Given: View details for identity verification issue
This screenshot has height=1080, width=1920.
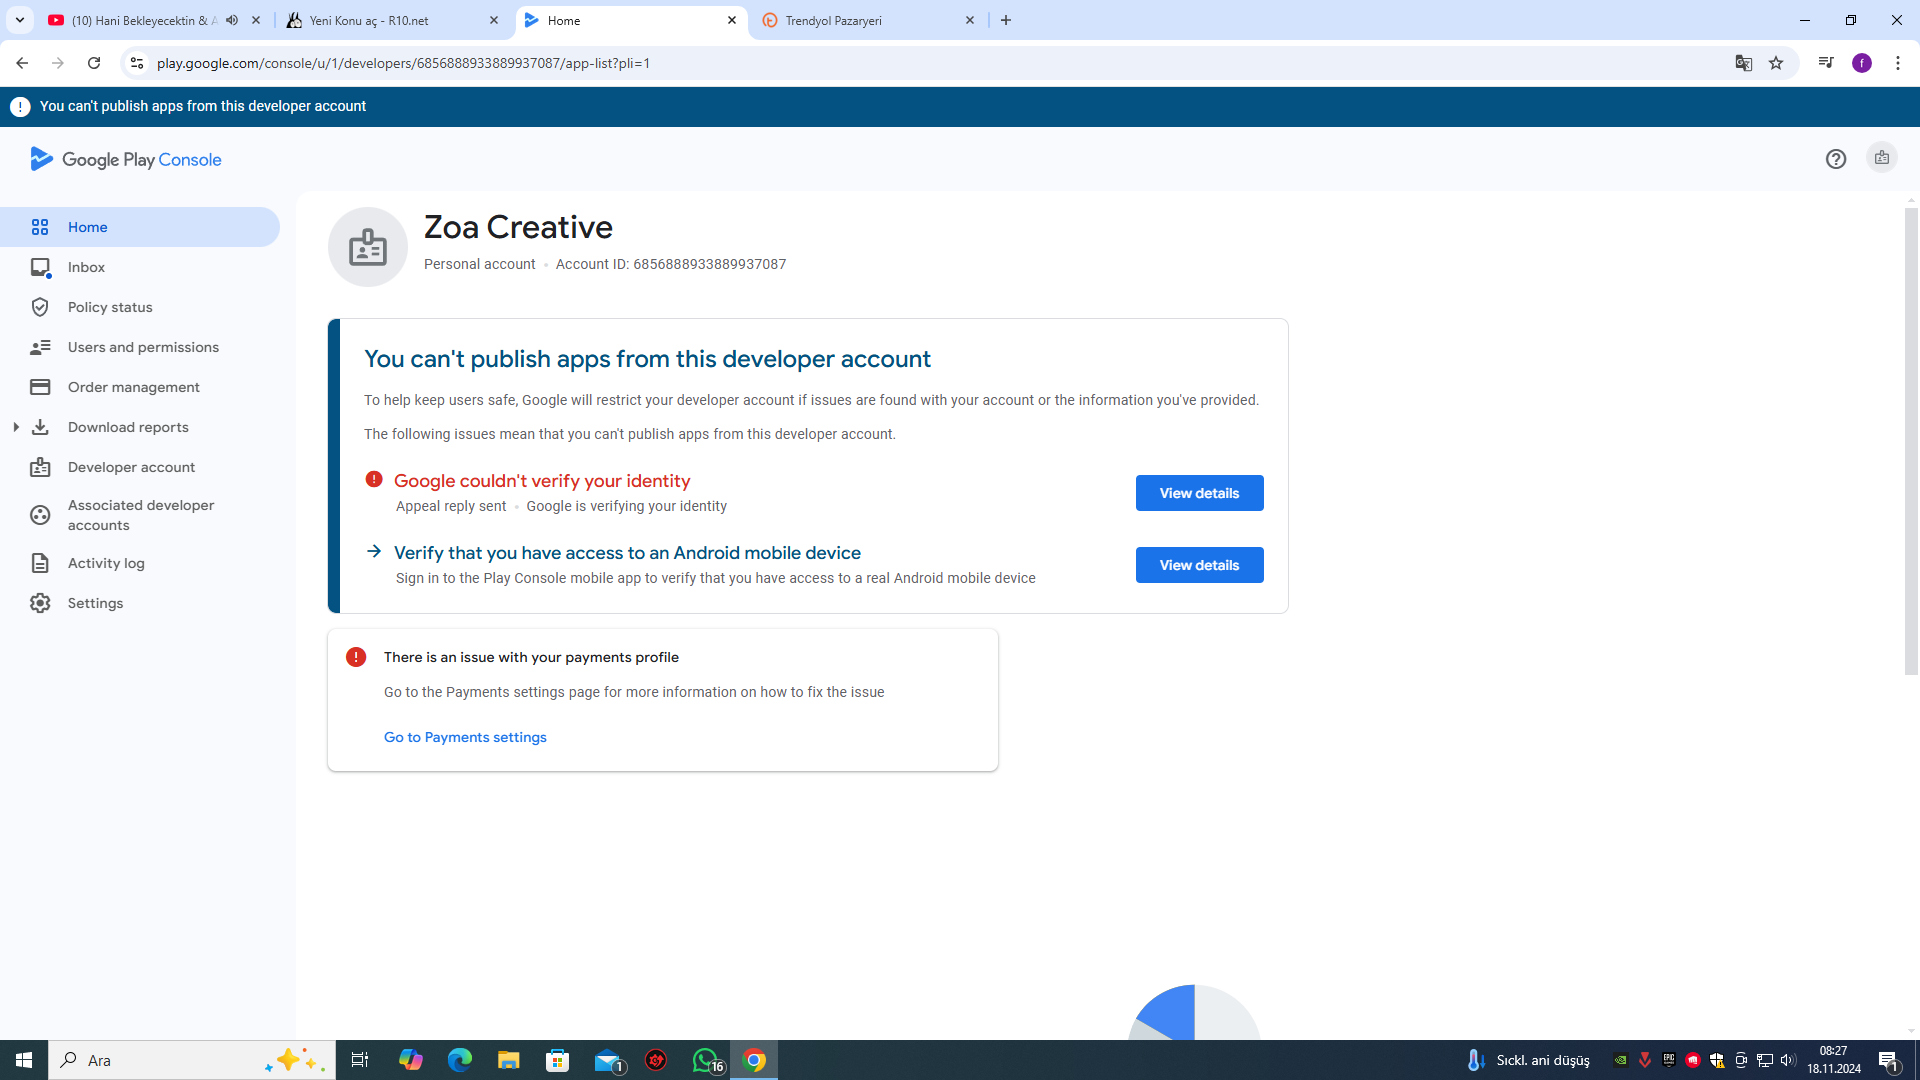Looking at the screenshot, I should click(x=1199, y=493).
